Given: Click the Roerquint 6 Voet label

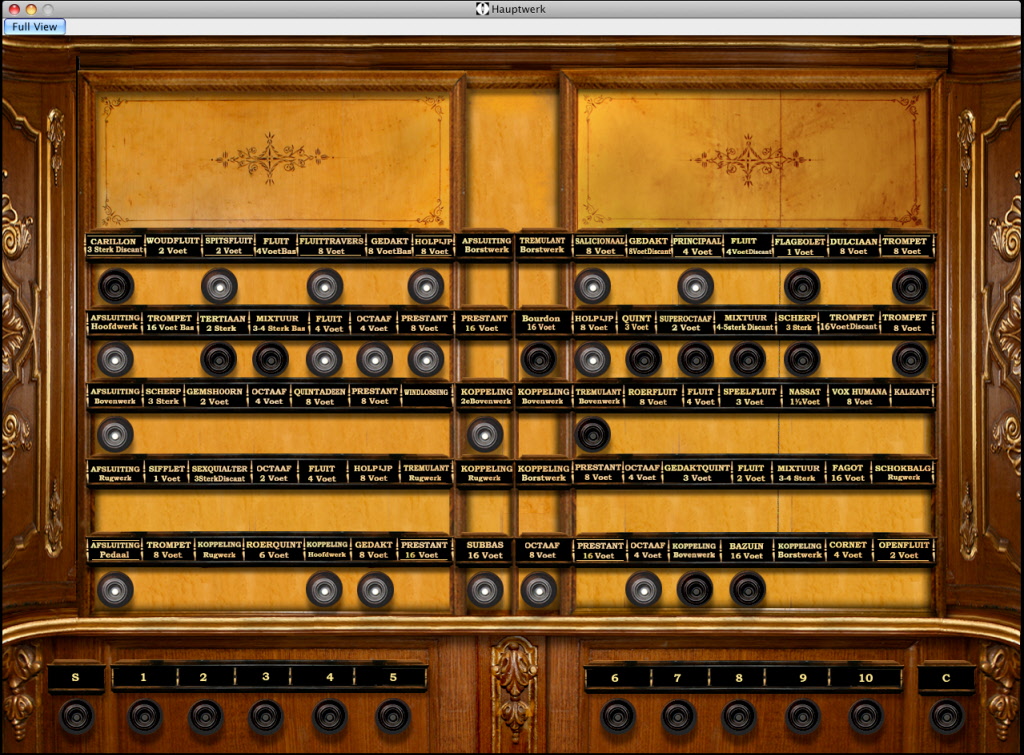Looking at the screenshot, I should (x=274, y=550).
